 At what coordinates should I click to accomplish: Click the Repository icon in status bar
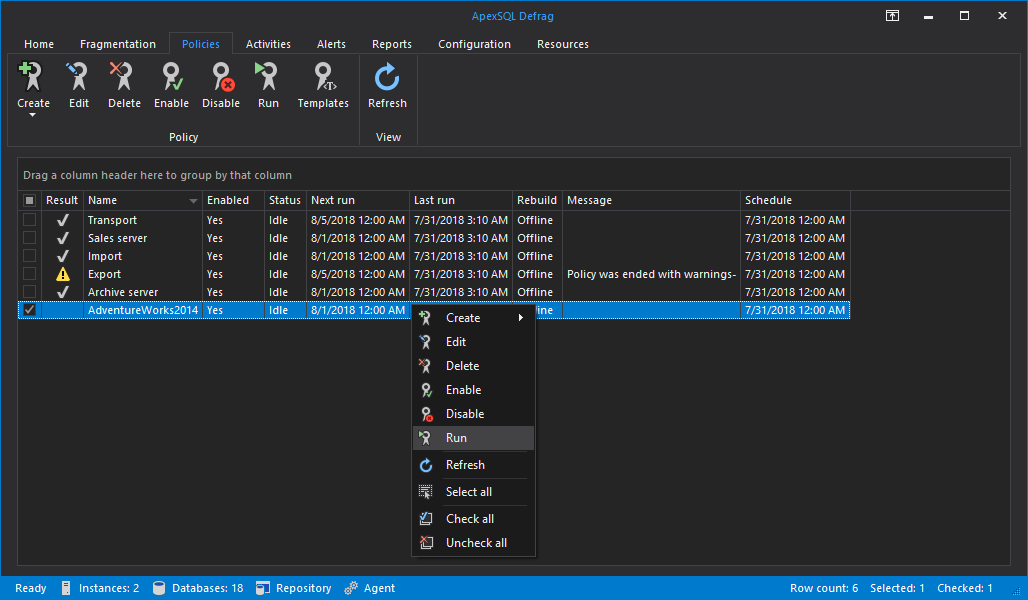pos(264,588)
